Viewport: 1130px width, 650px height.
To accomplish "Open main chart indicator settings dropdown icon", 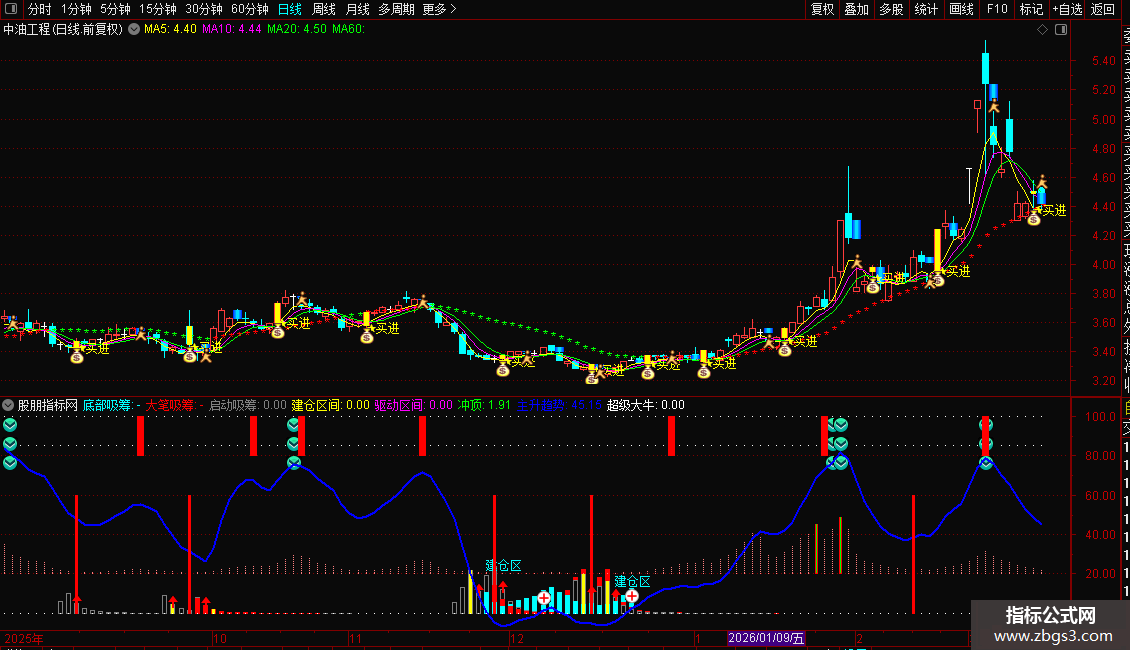I will [x=134, y=30].
